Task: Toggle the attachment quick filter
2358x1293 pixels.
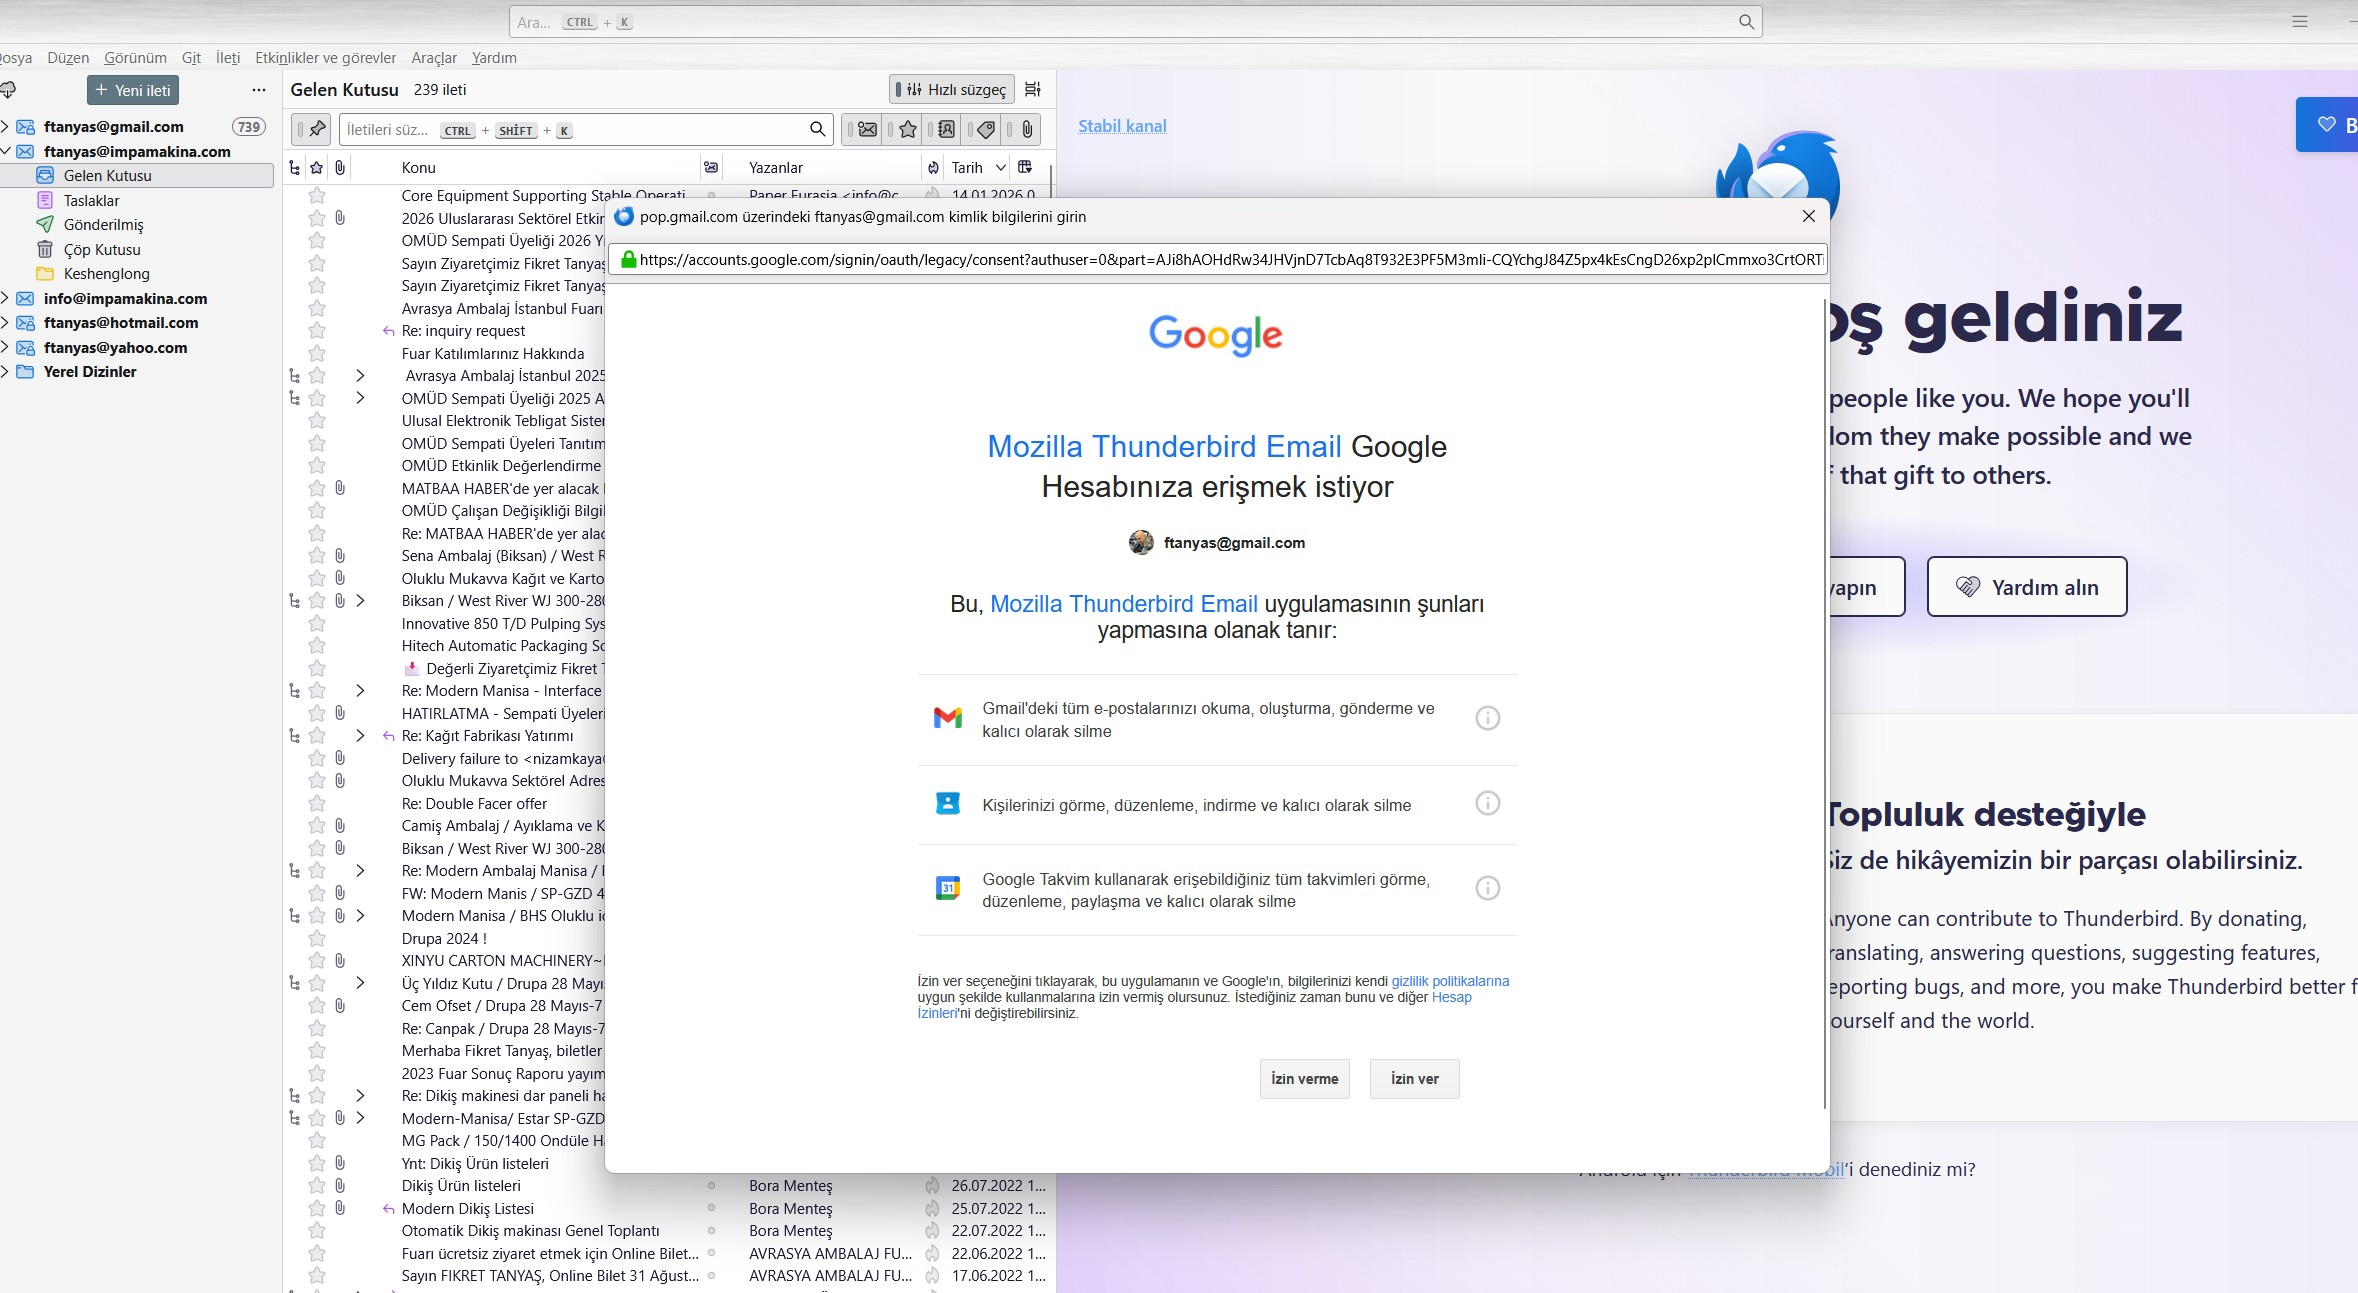Action: coord(1026,129)
